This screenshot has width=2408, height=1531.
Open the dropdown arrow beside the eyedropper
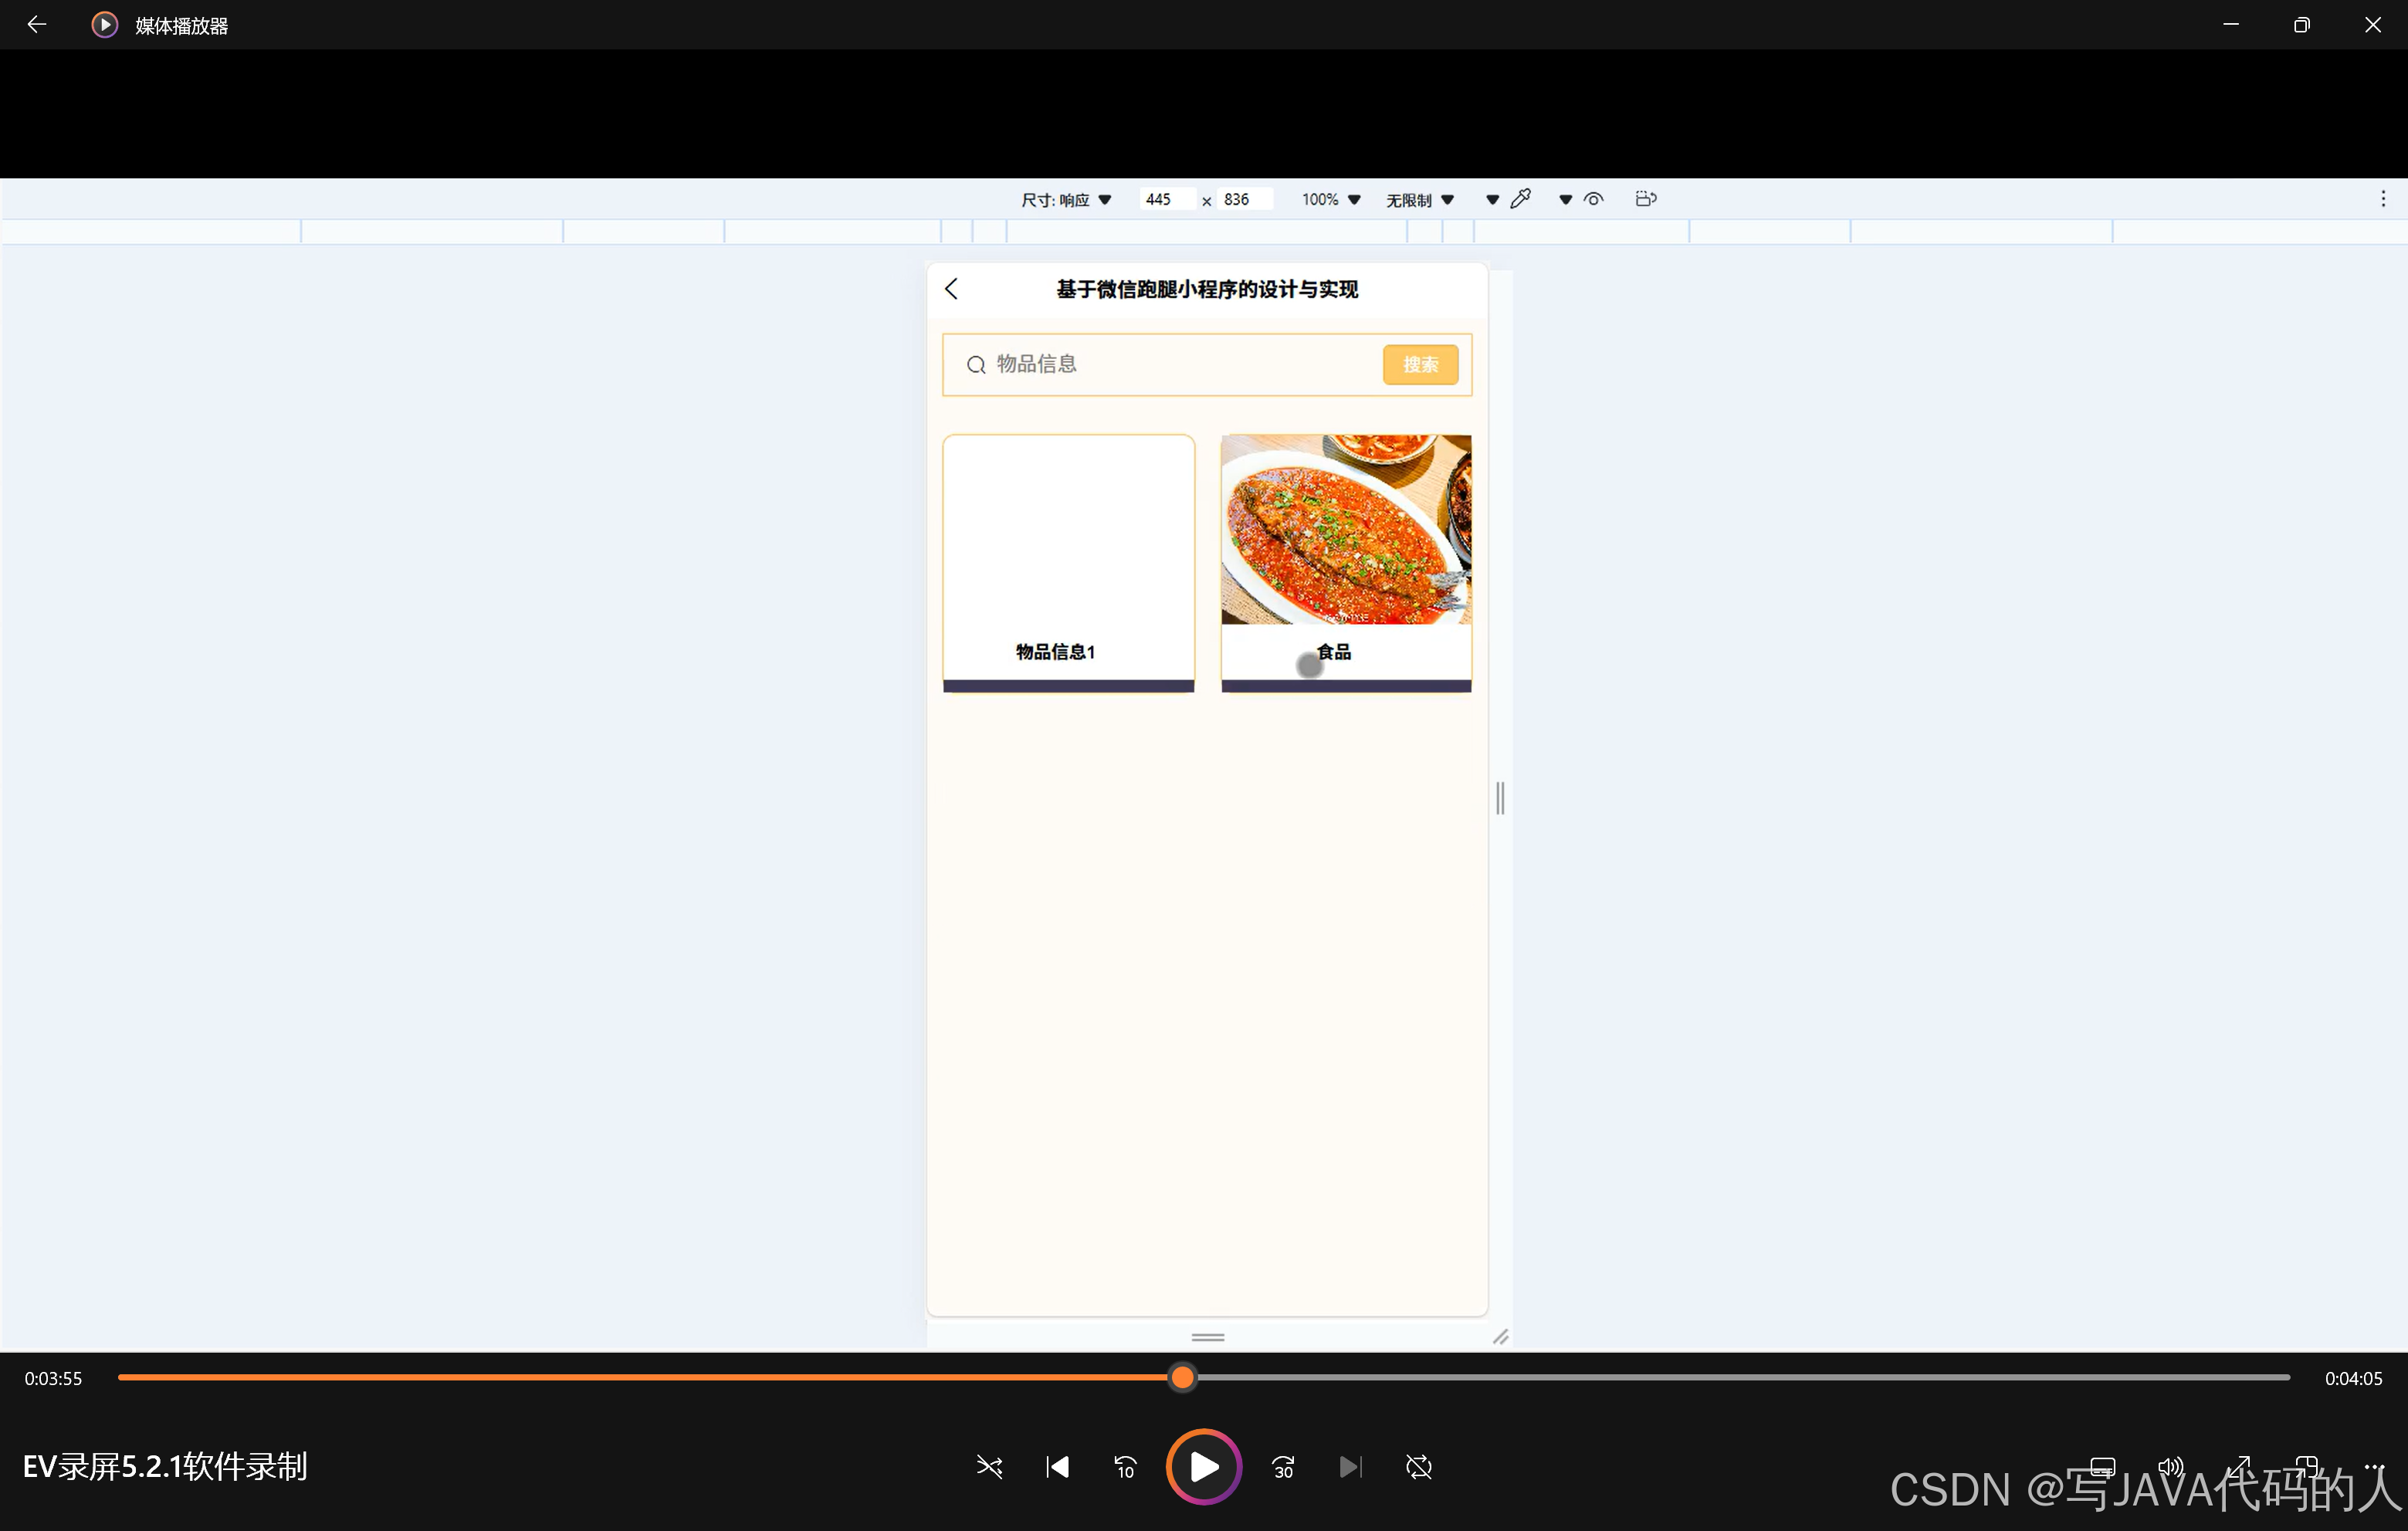1492,200
